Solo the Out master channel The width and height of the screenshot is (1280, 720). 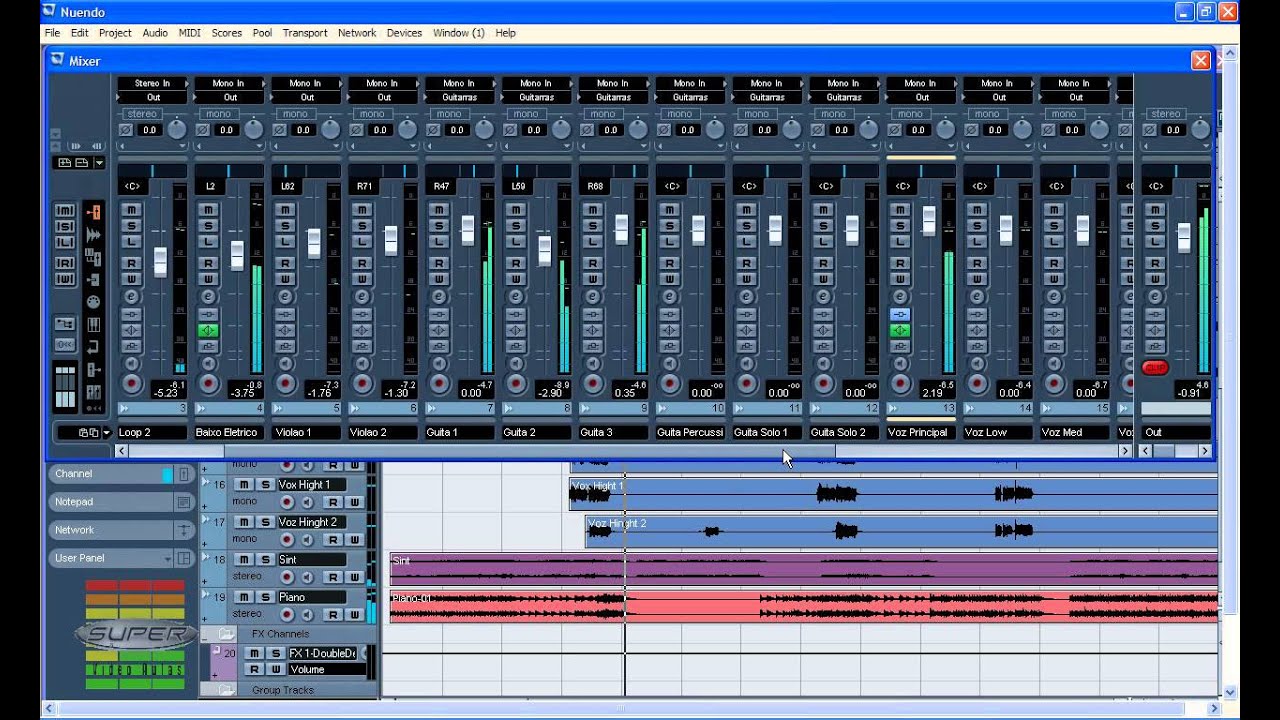tap(1155, 225)
